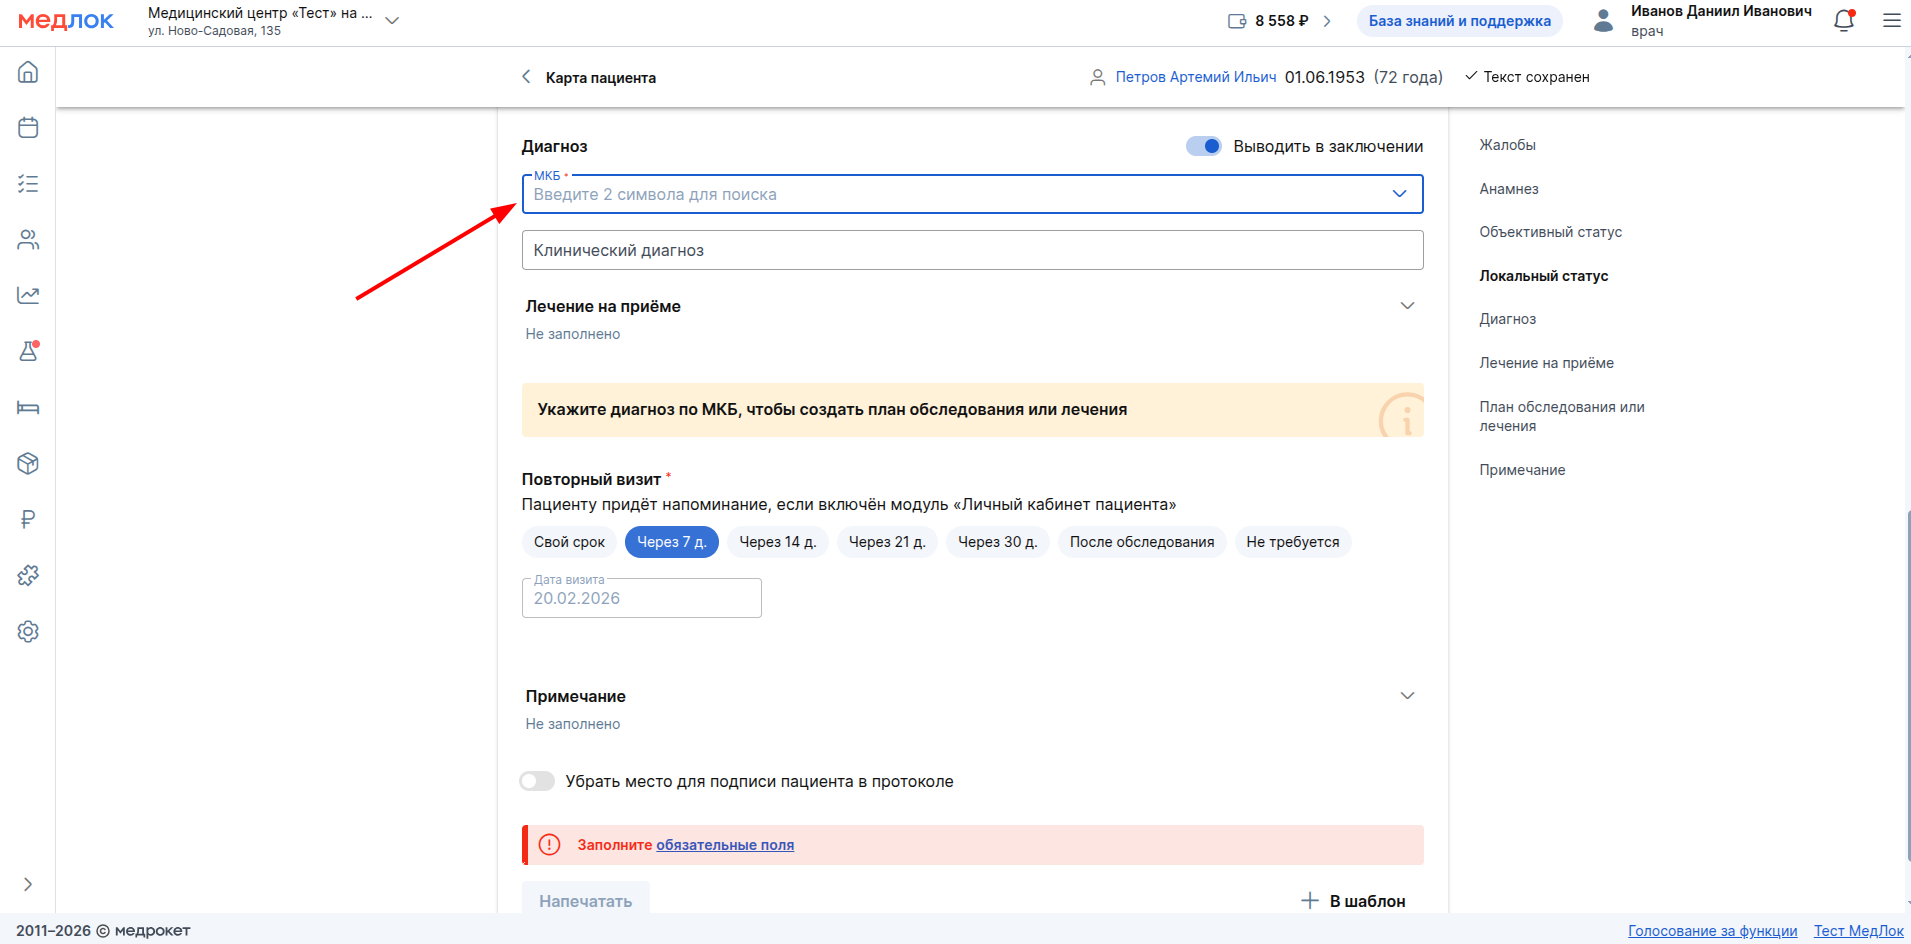Jump to 'Жалобы' in side navigation

(1507, 145)
